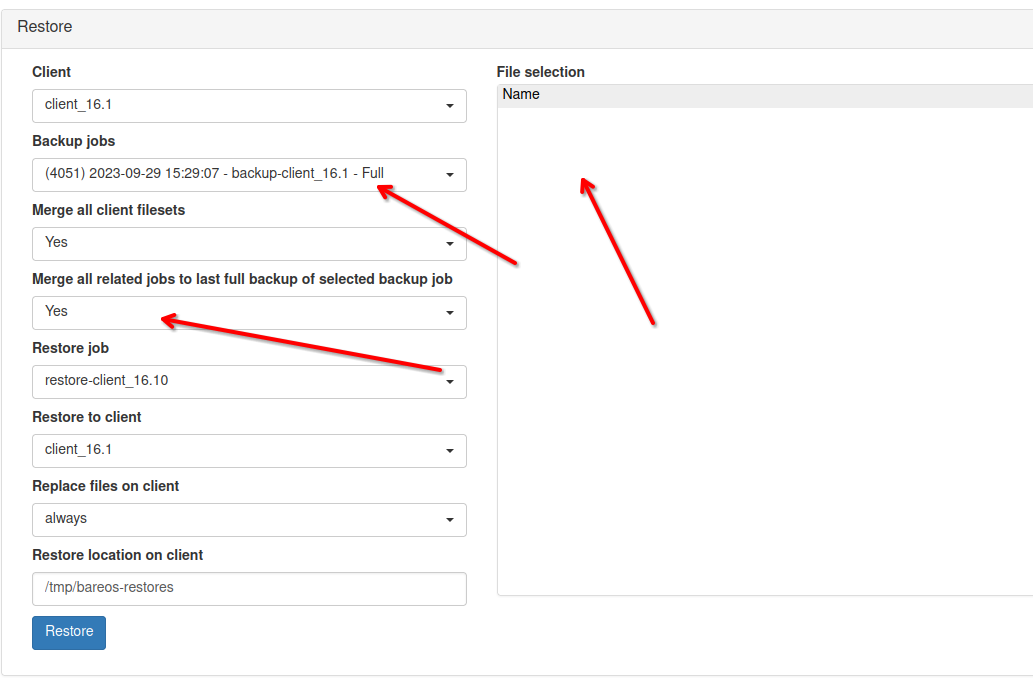
Task: Click the caret arrow in the Client dropdown
Action: (449, 106)
